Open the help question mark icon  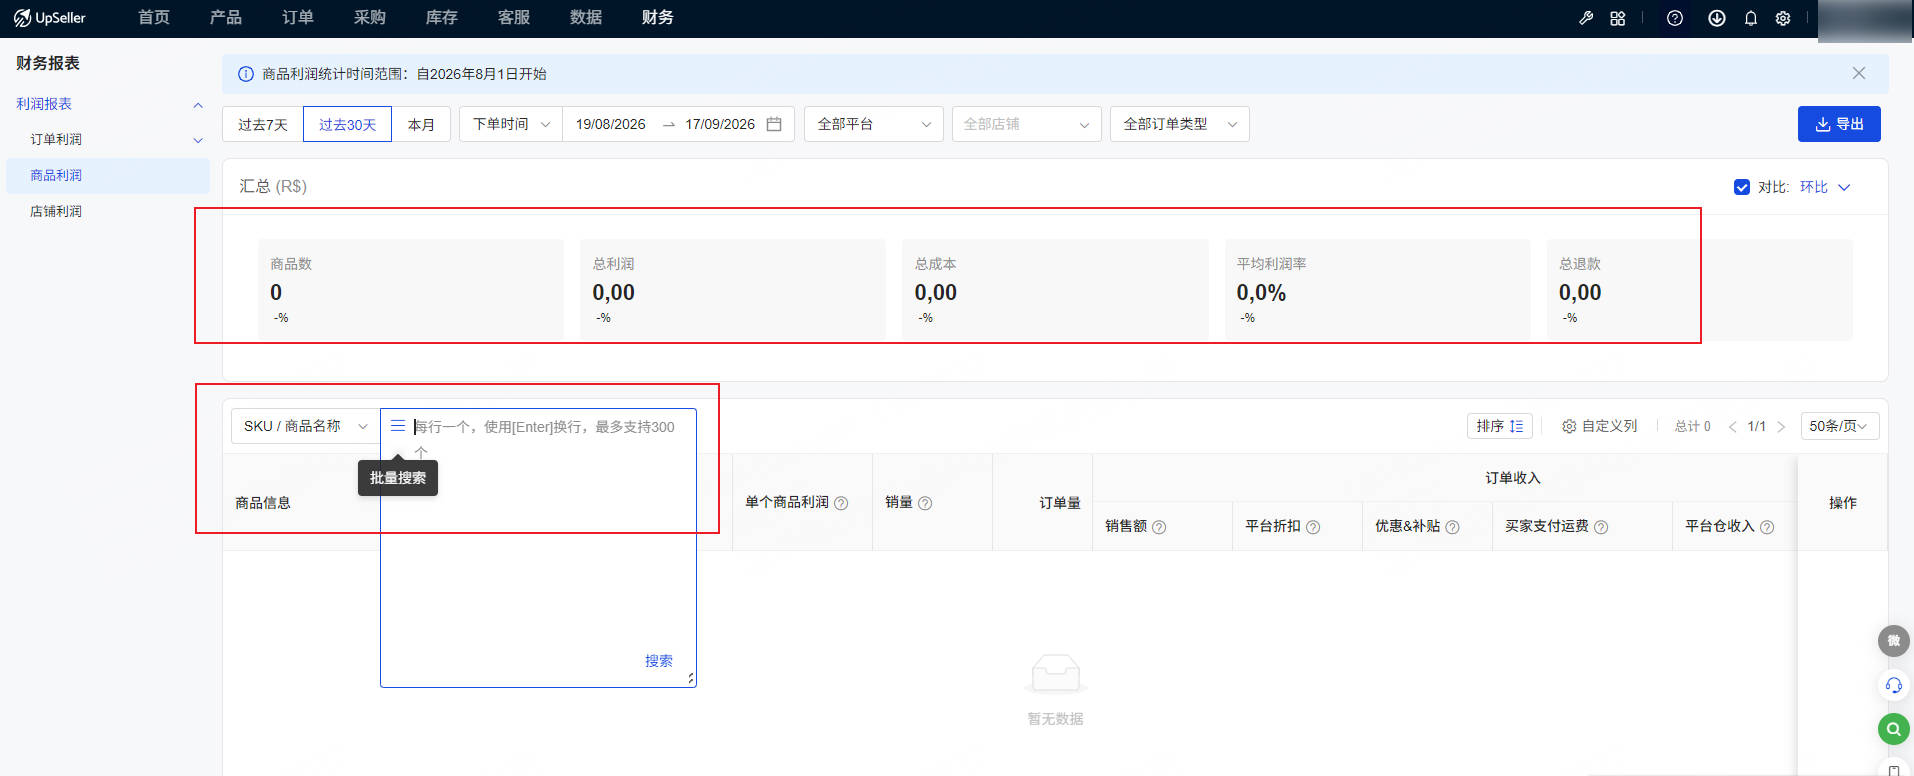[x=1675, y=18]
